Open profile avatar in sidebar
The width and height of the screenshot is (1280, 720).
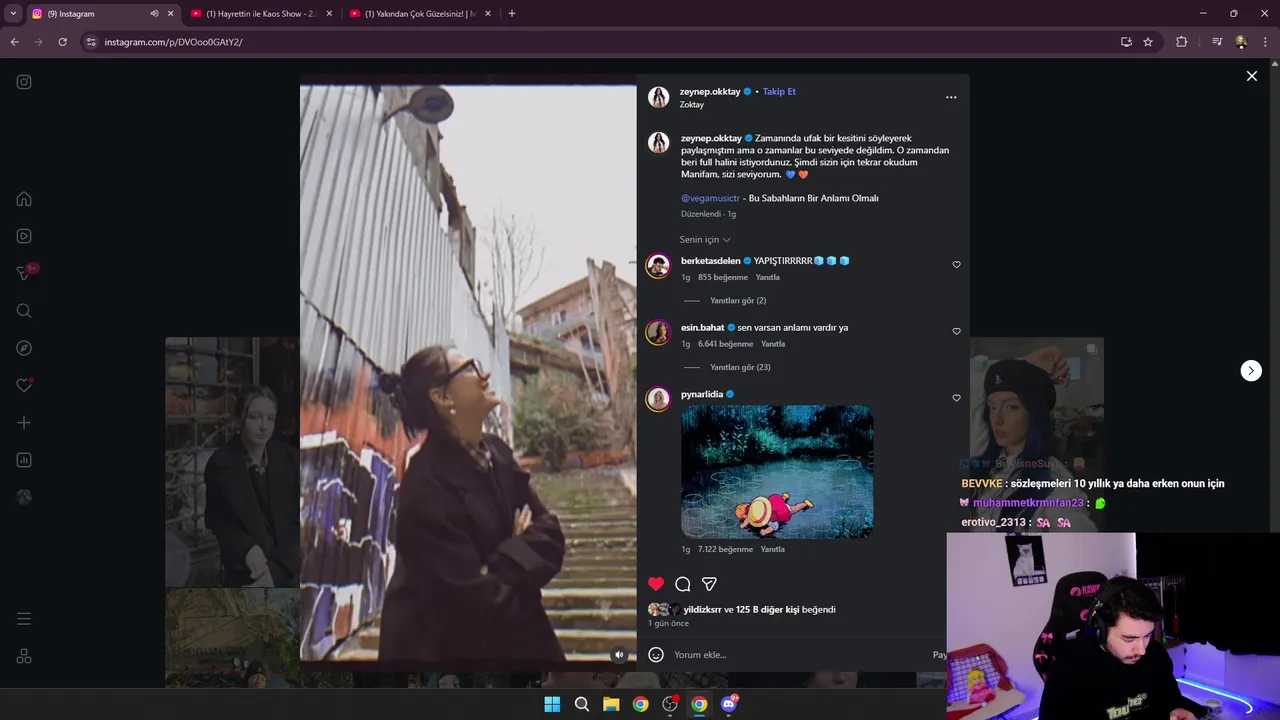tap(24, 497)
